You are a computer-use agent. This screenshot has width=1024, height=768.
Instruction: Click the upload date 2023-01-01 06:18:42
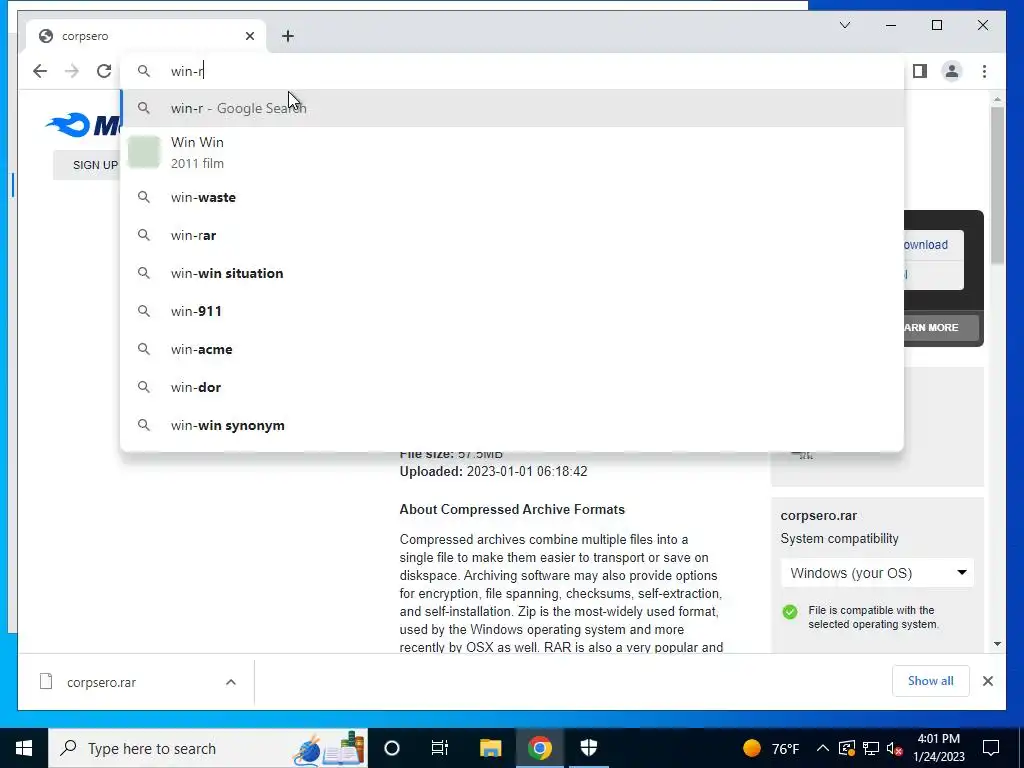(x=527, y=472)
